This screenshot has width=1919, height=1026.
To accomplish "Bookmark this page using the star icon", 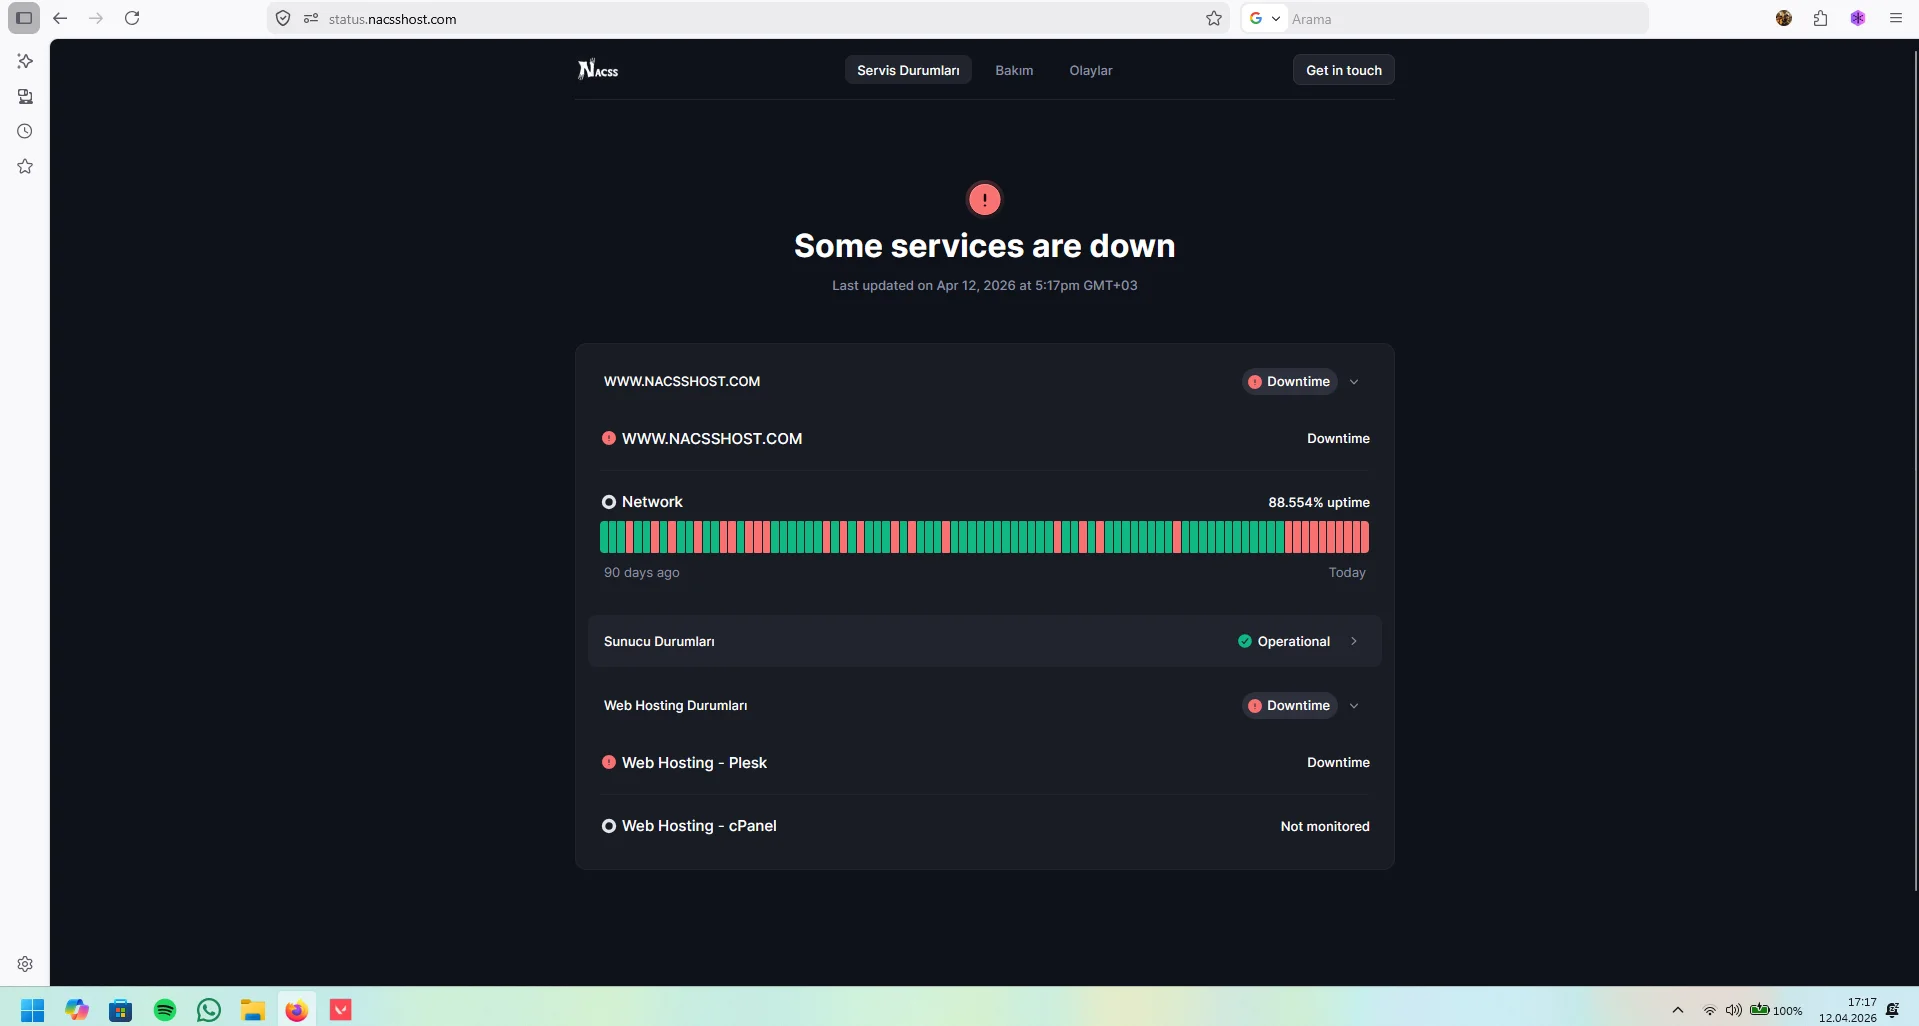I will [1213, 18].
